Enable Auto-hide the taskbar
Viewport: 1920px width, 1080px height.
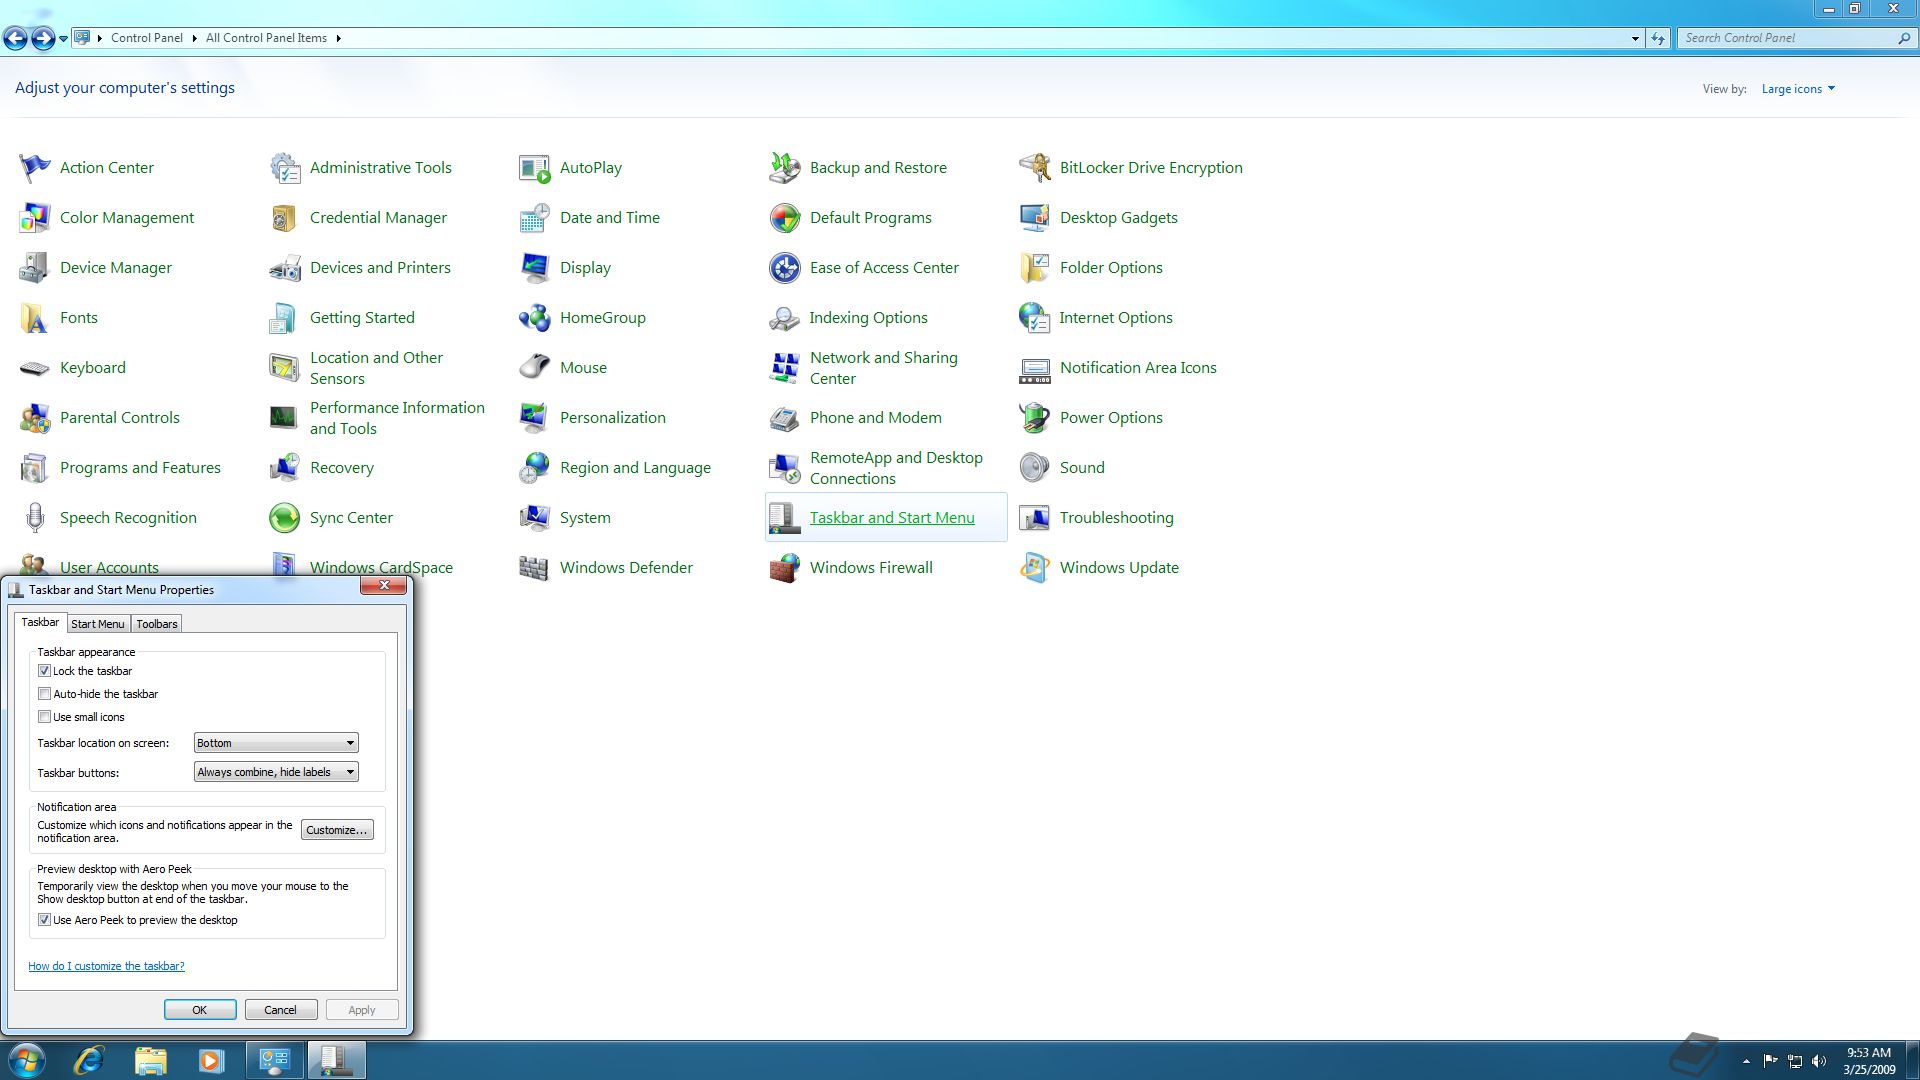44,694
